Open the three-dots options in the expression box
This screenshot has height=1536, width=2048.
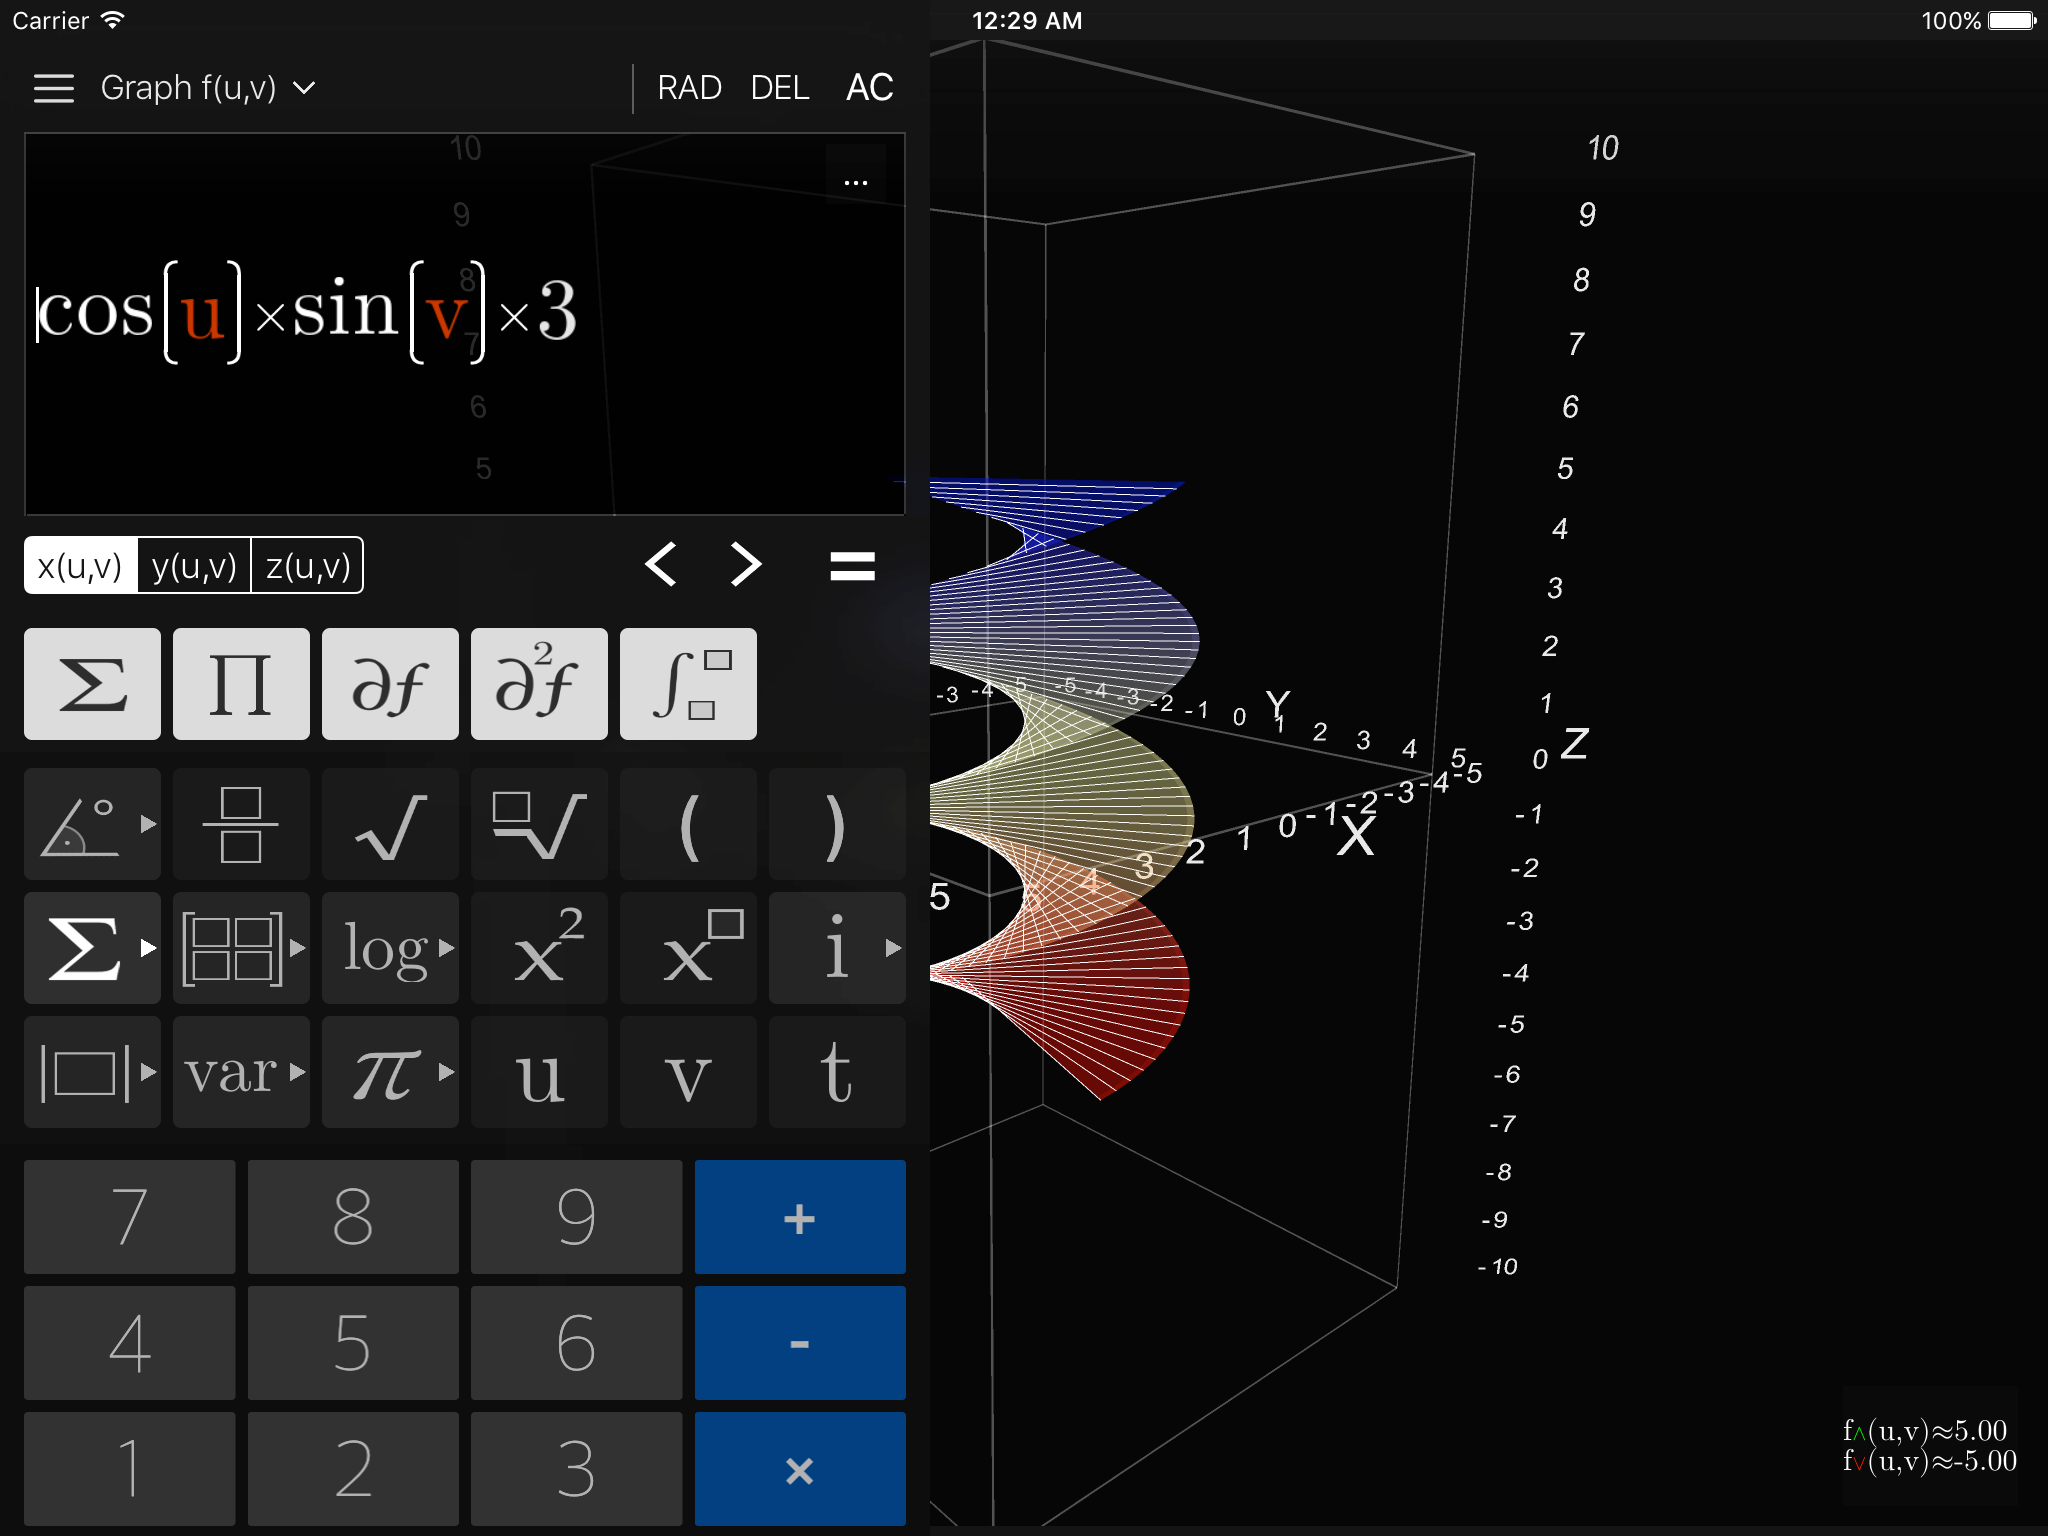856,182
